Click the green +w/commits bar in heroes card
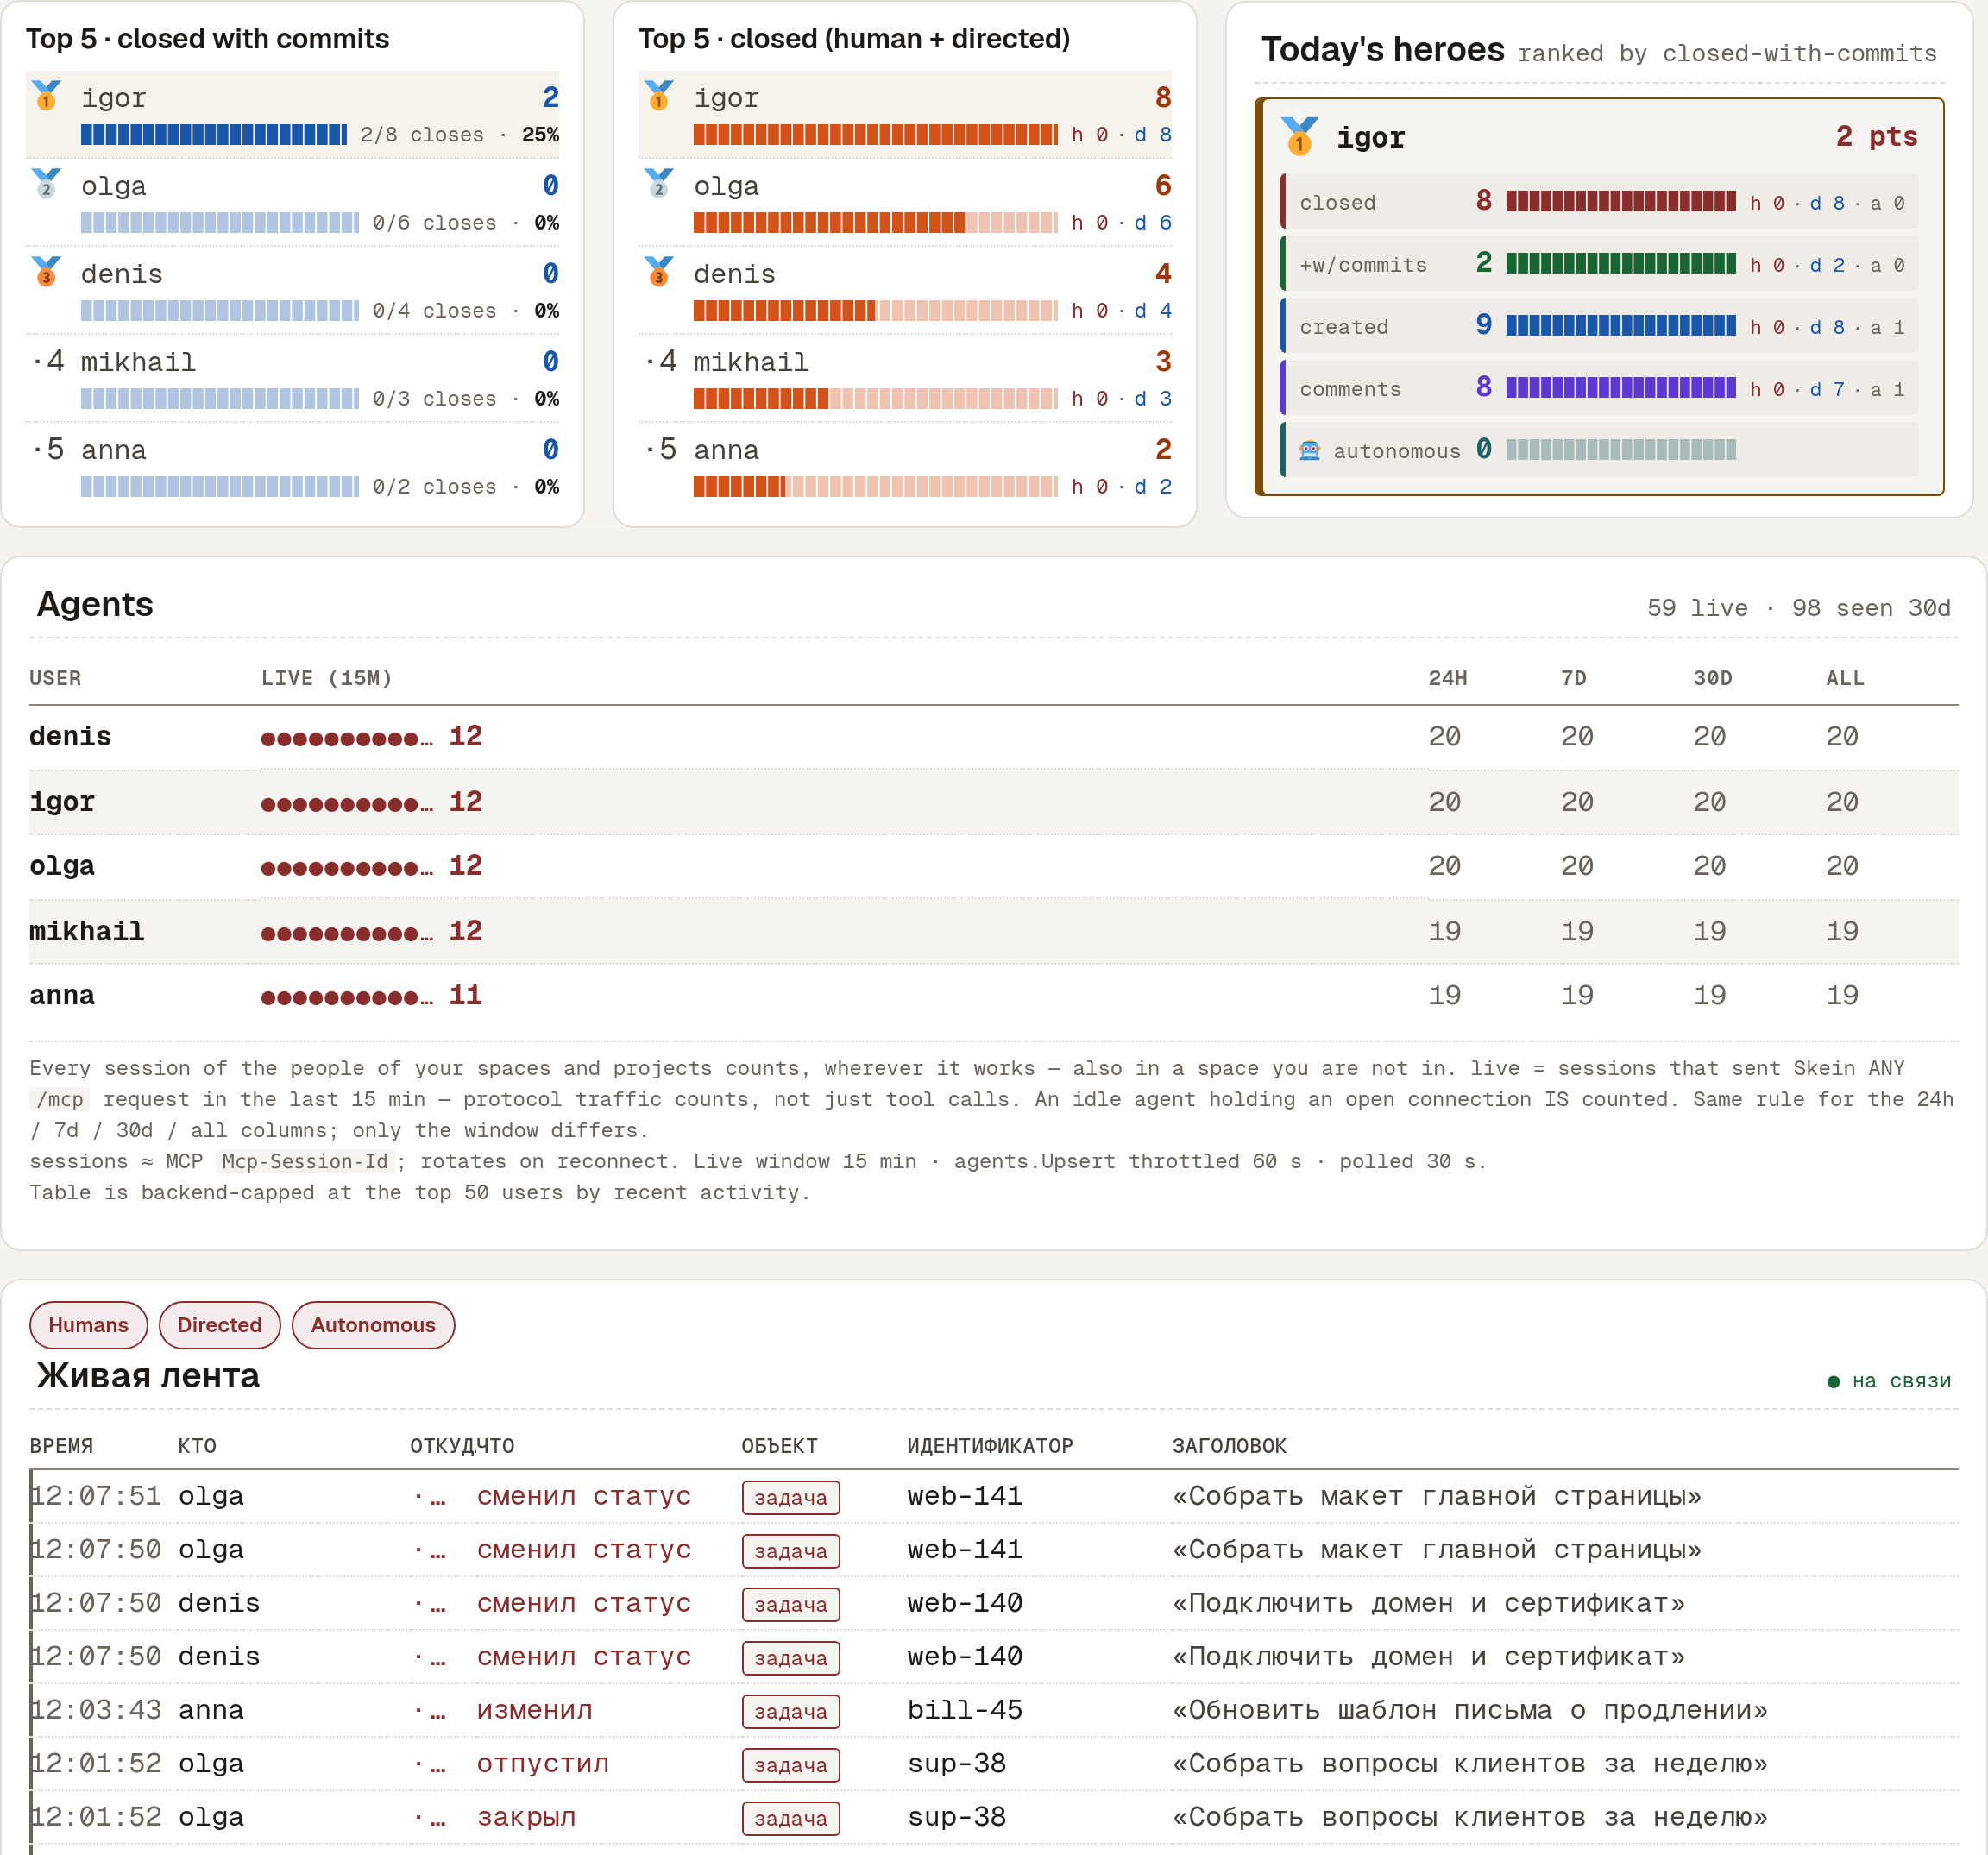 coord(1620,264)
